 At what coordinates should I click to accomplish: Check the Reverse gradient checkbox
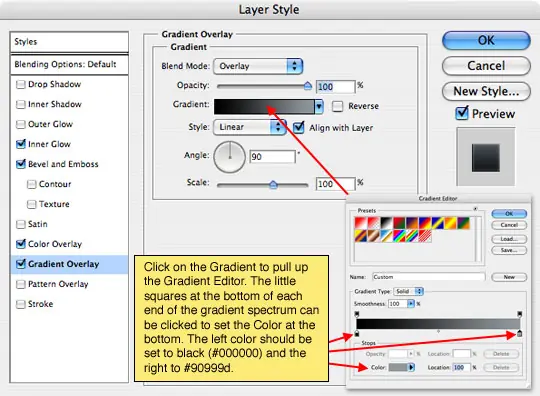pos(338,106)
